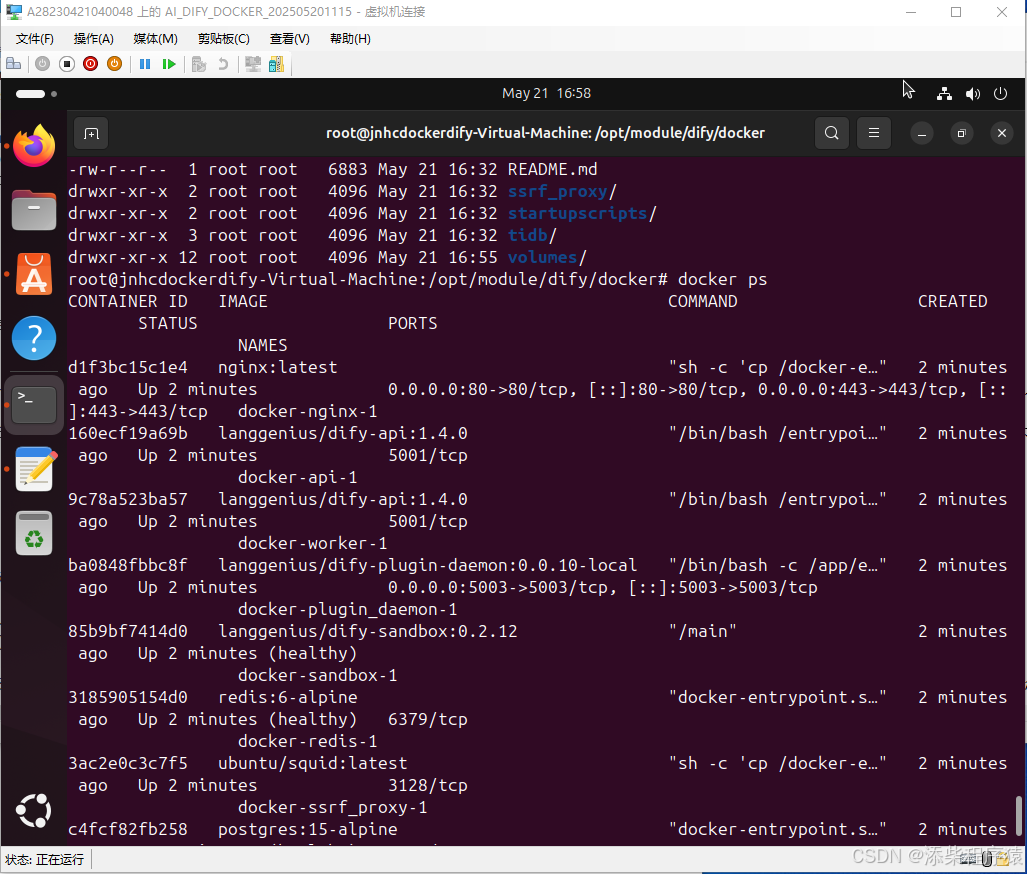Image resolution: width=1027 pixels, height=874 pixels.
Task: Revert the VM with undo arrow icon
Action: [x=223, y=64]
